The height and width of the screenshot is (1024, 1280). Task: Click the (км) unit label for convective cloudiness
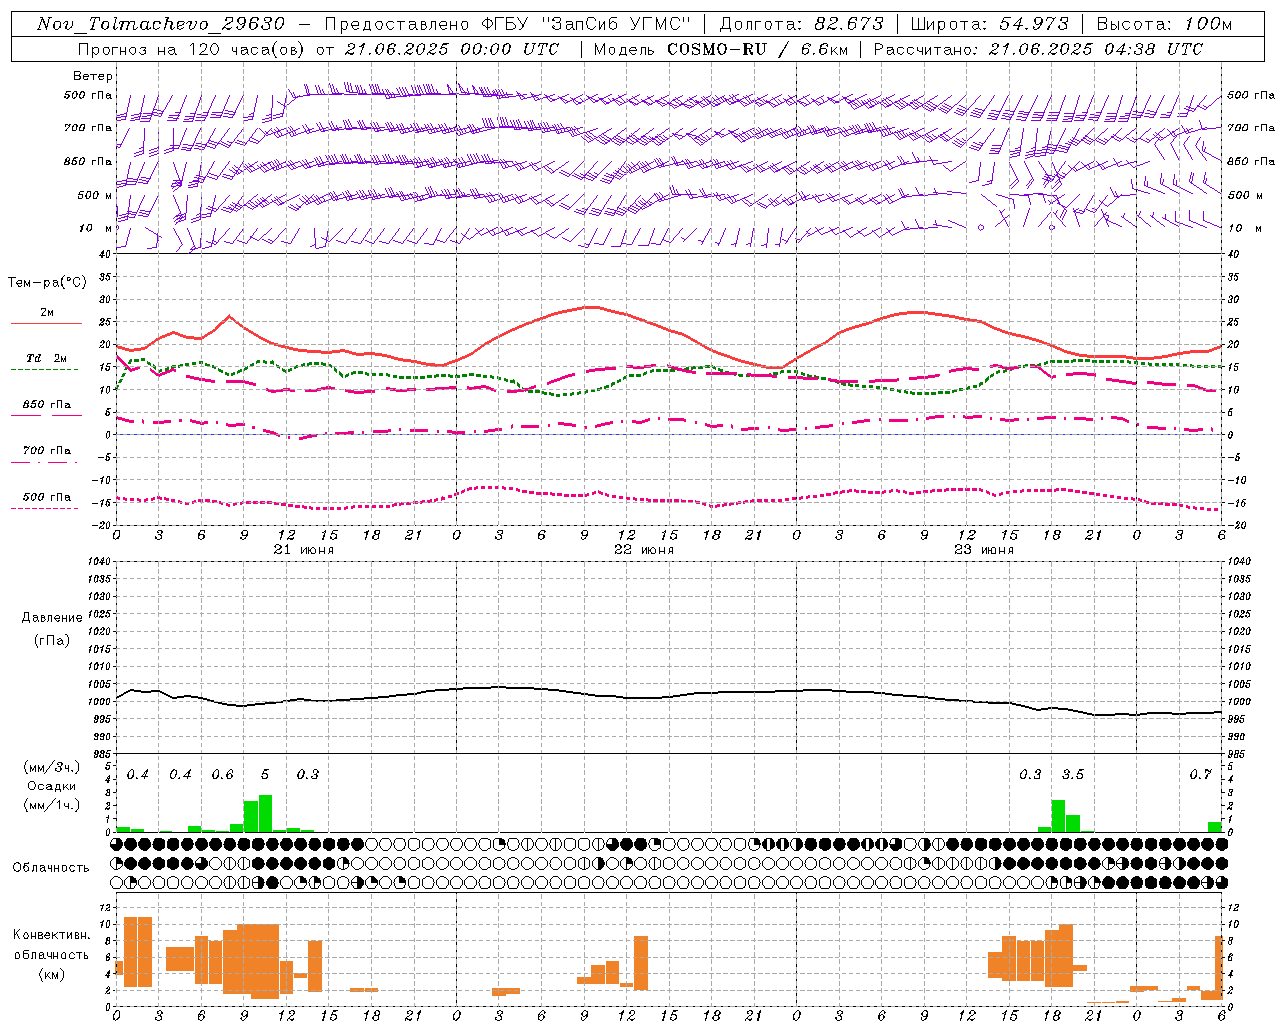click(x=51, y=974)
